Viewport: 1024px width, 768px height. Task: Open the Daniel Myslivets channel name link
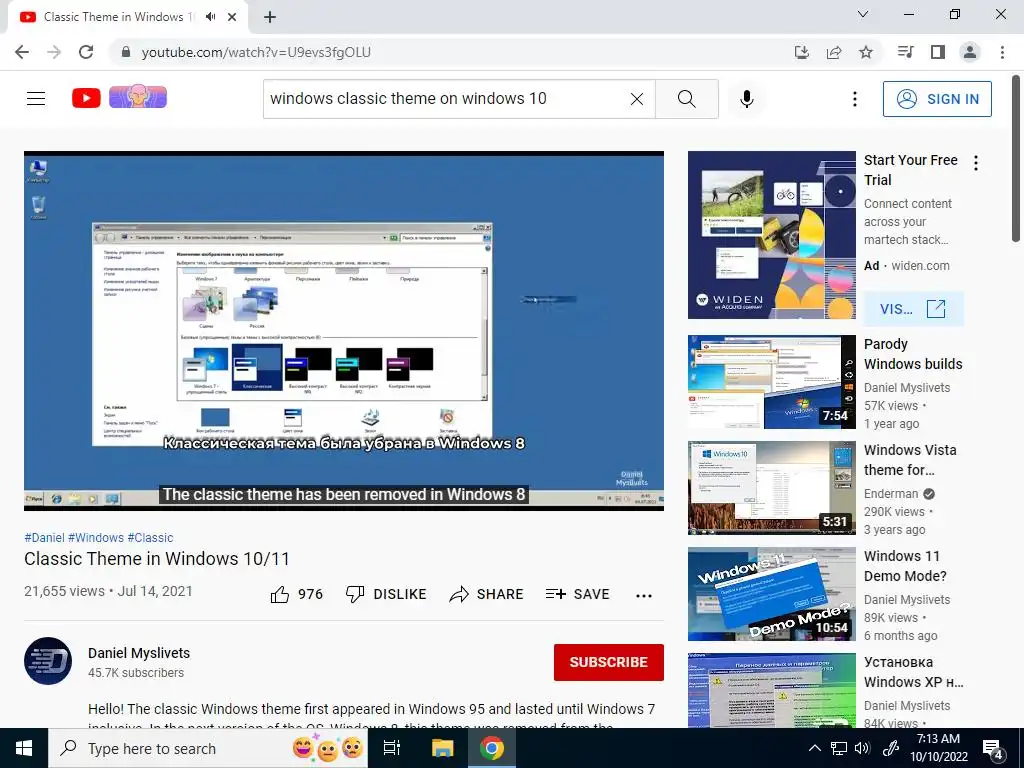[x=139, y=653]
